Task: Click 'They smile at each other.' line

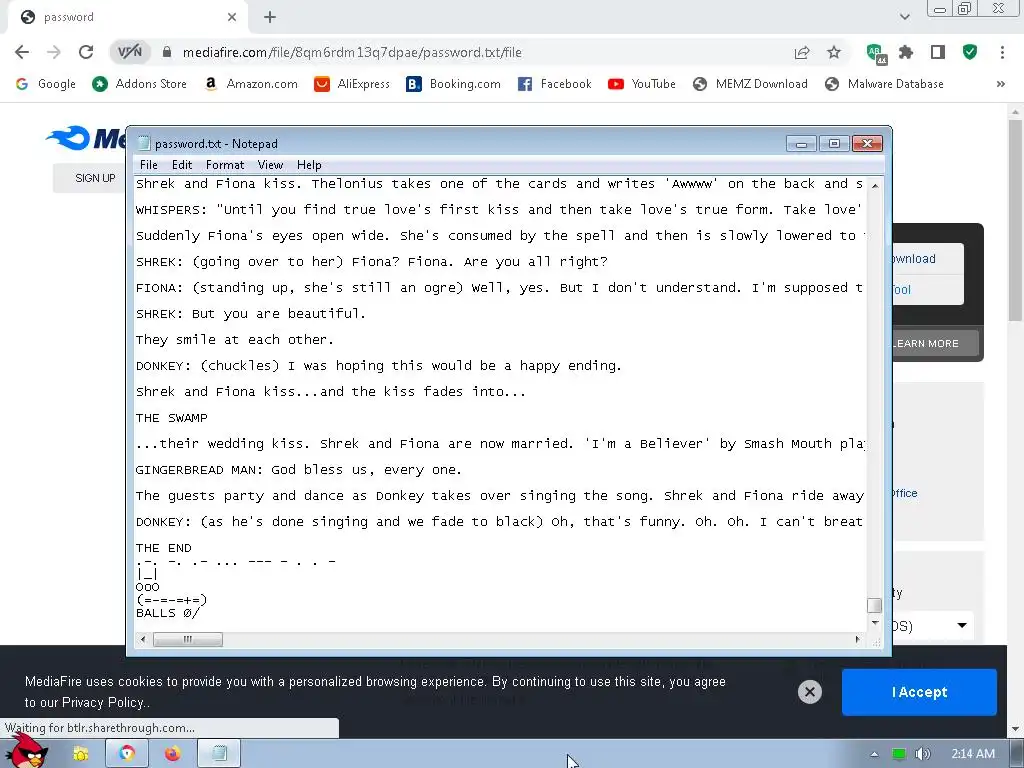Action: click(234, 340)
